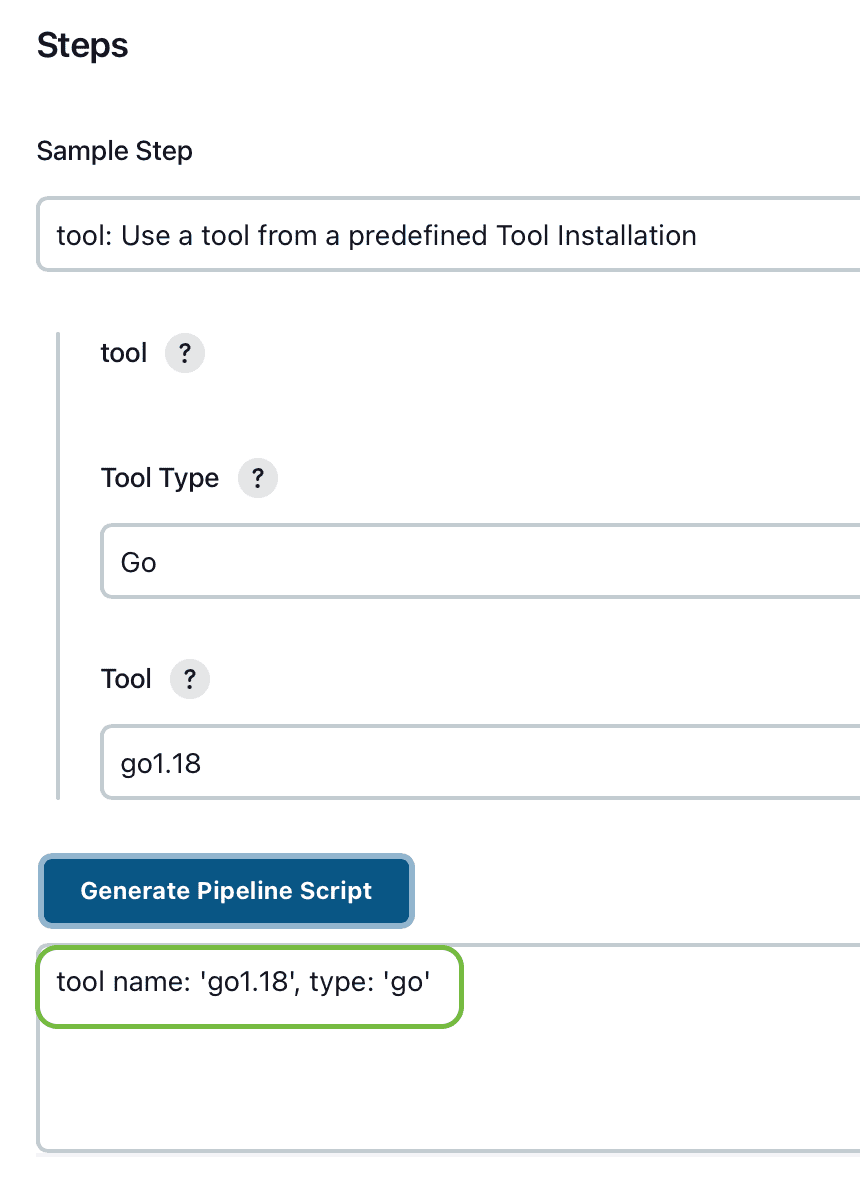860x1186 pixels.
Task: Reveal documentation for the tool sample step
Action: [x=184, y=353]
